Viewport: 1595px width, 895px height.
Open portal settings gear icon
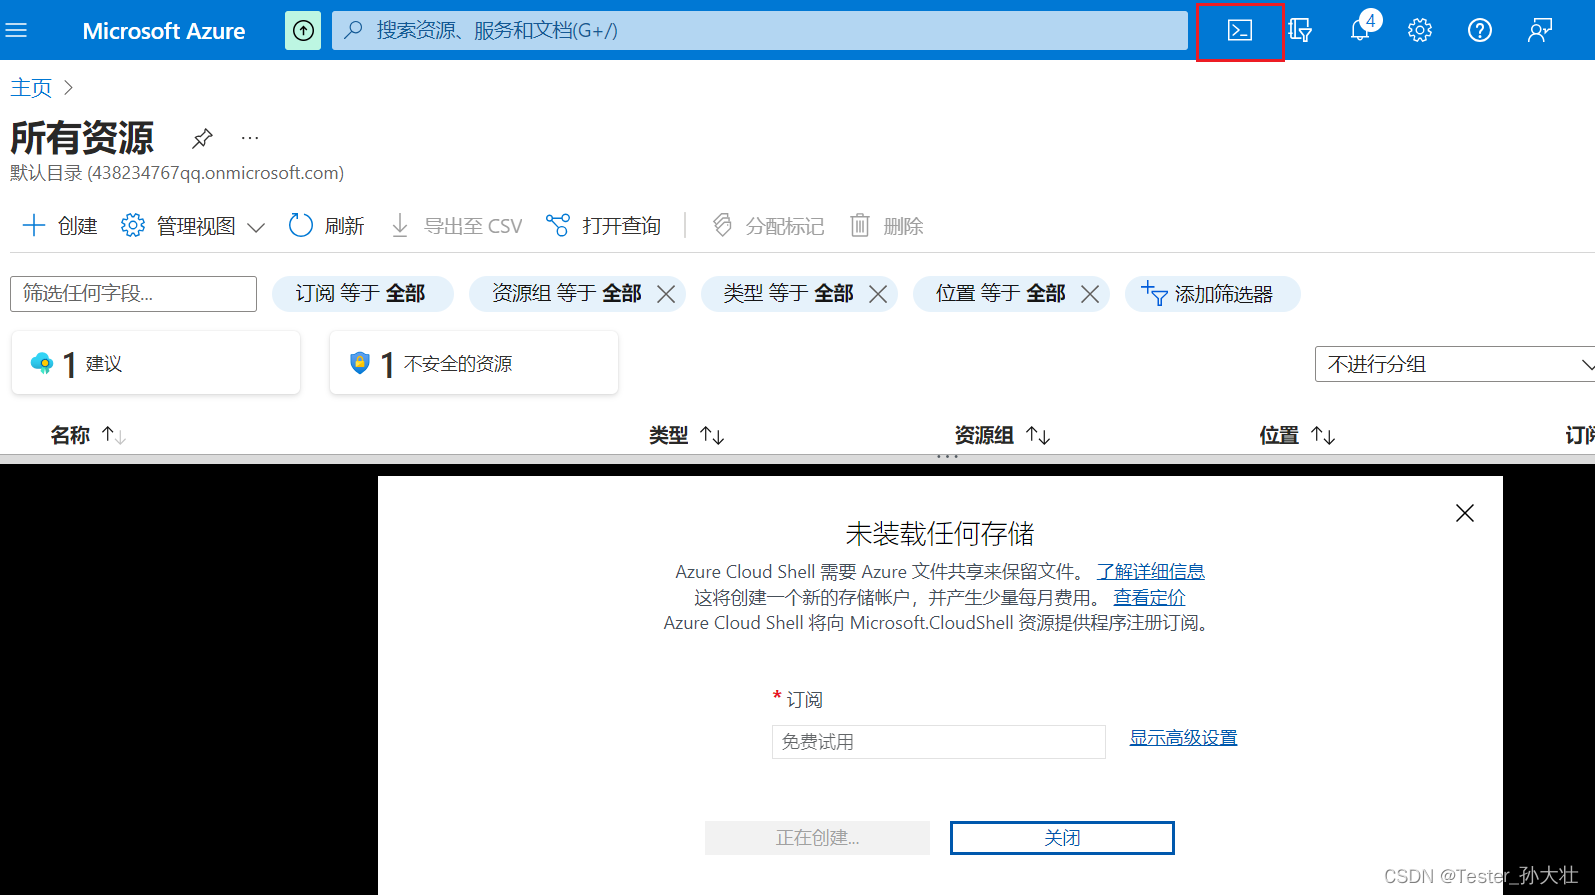(1420, 31)
